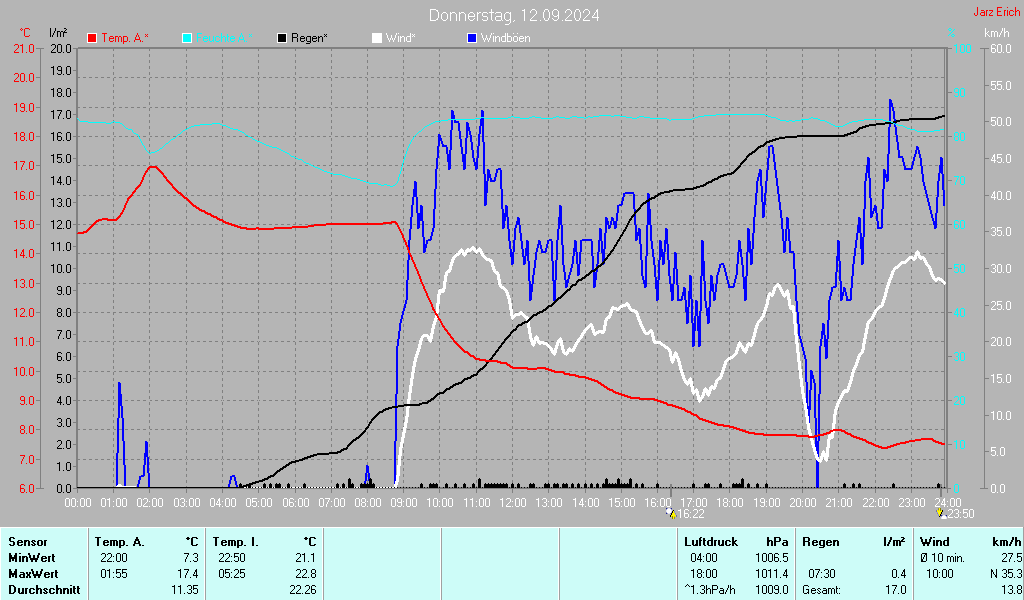Click the 12:00 time axis marker
1024x600 pixels.
[512, 501]
